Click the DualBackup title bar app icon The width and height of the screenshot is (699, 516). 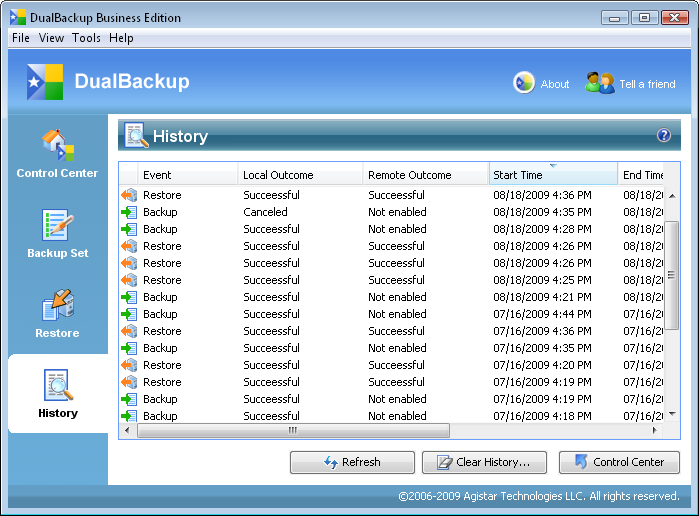(18, 17)
